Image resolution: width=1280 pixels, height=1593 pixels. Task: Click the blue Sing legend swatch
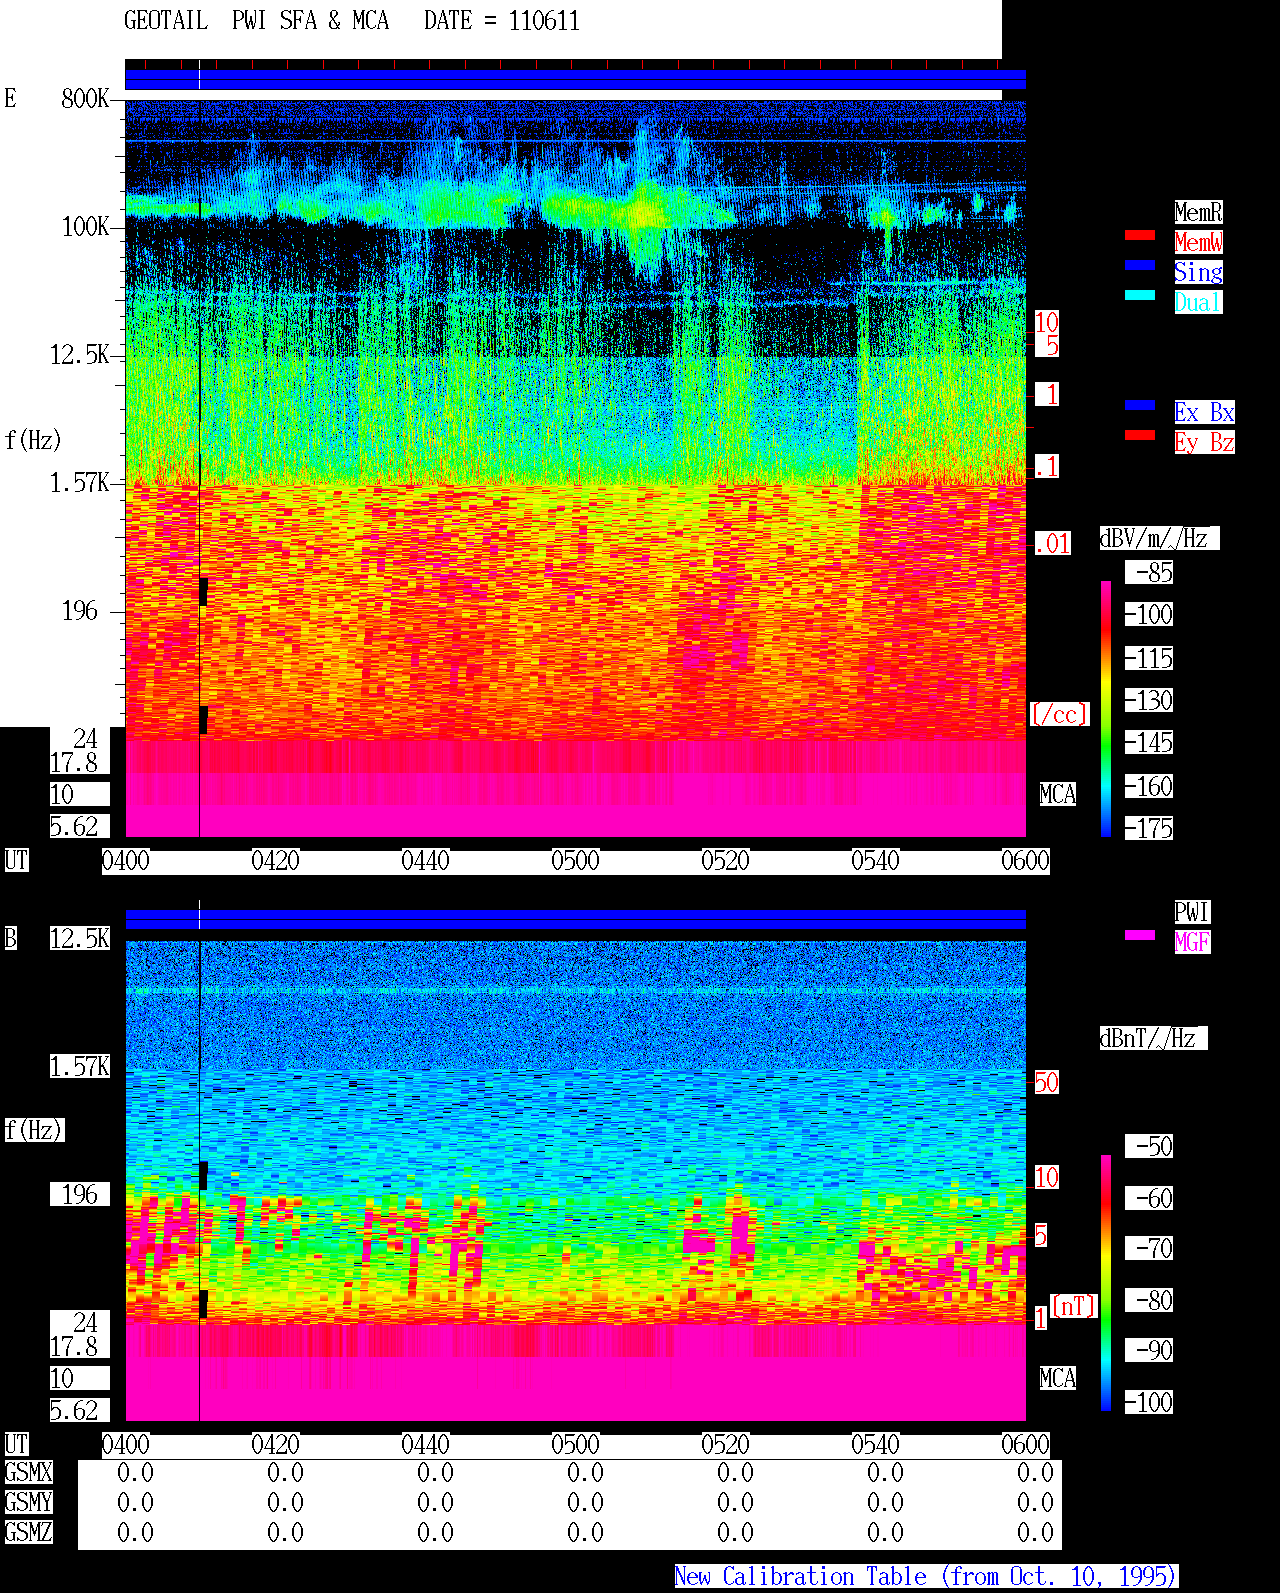point(1140,265)
